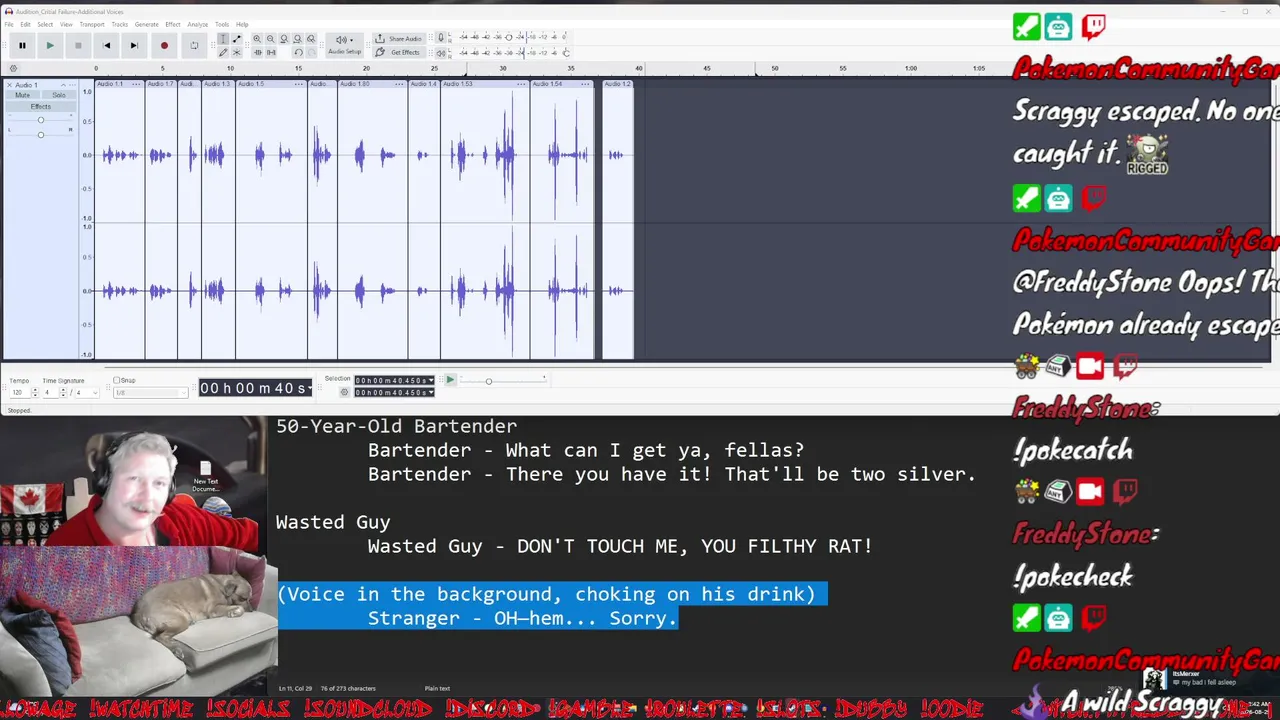The image size is (1280, 720).
Task: Open timeline options gear icon
Action: point(13,68)
